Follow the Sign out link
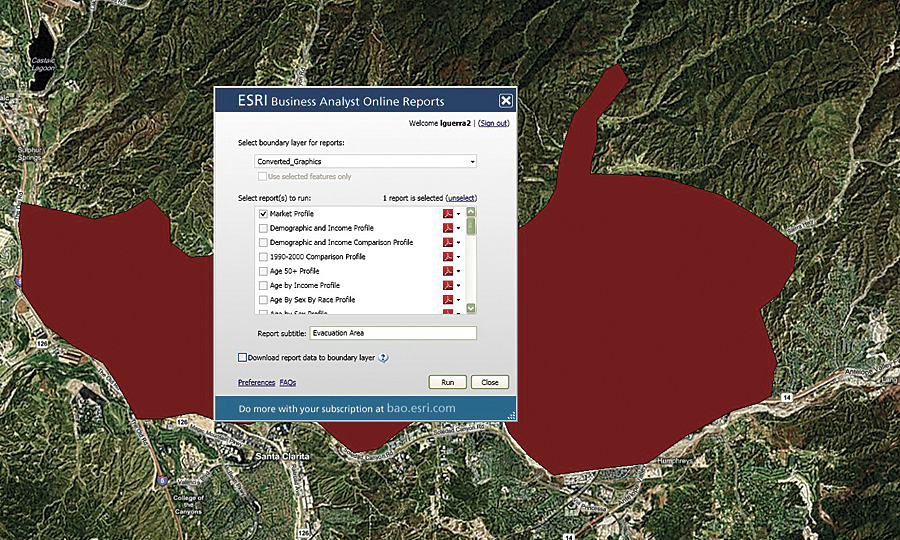The image size is (900, 540). pos(494,123)
